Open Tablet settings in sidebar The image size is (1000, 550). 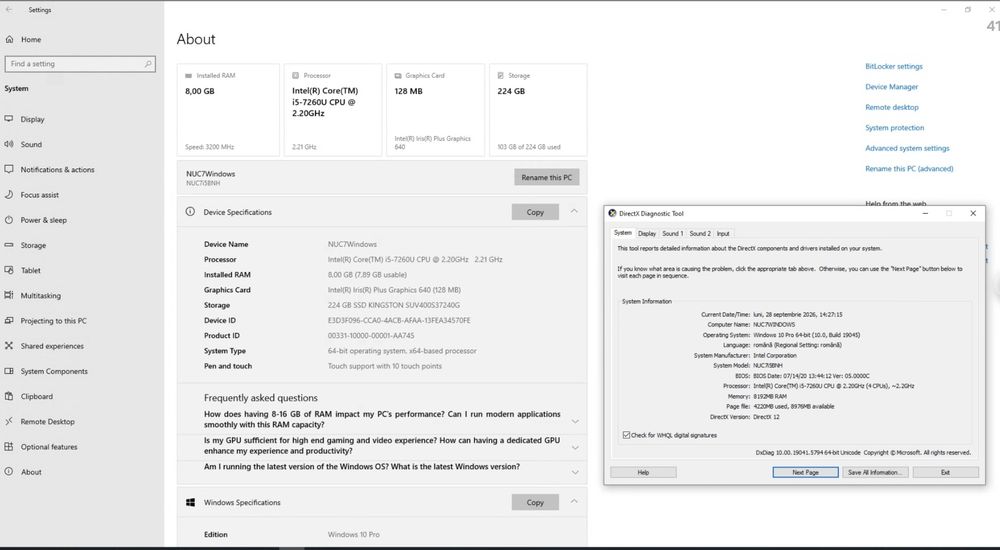31,271
